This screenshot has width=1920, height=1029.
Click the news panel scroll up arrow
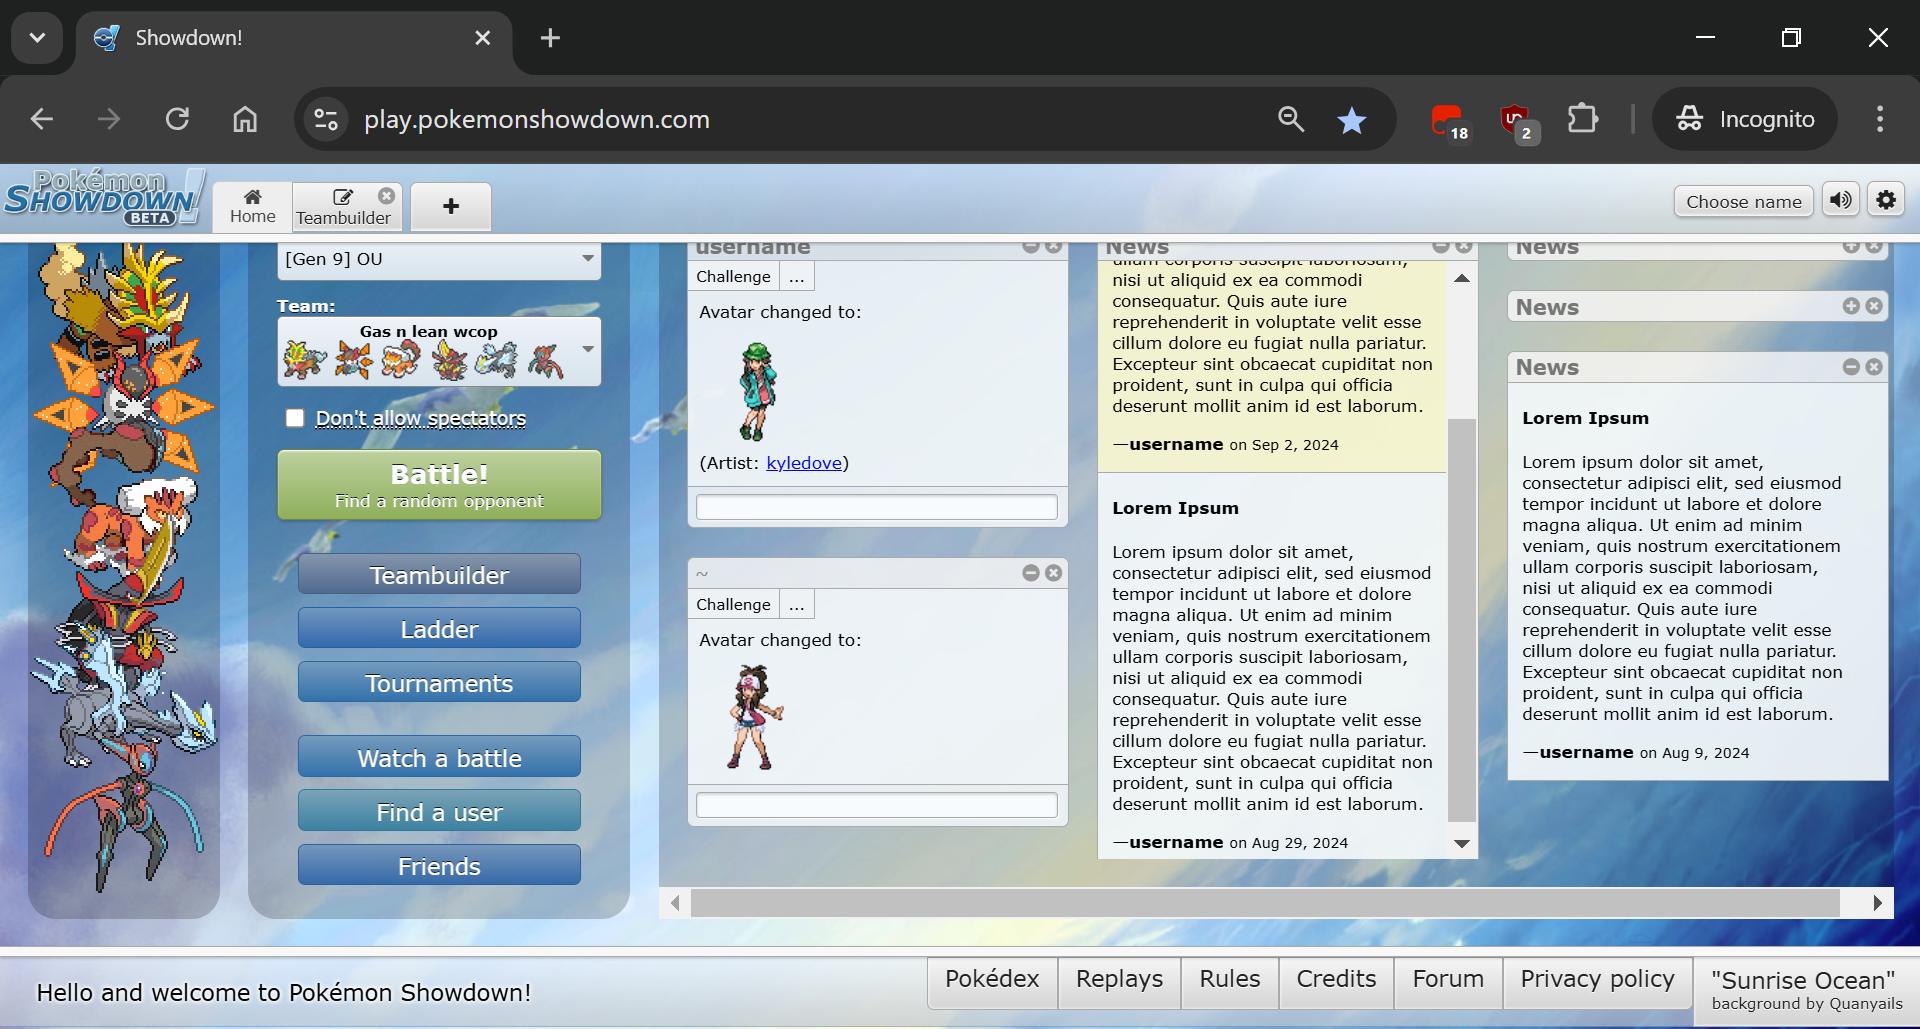click(x=1462, y=278)
